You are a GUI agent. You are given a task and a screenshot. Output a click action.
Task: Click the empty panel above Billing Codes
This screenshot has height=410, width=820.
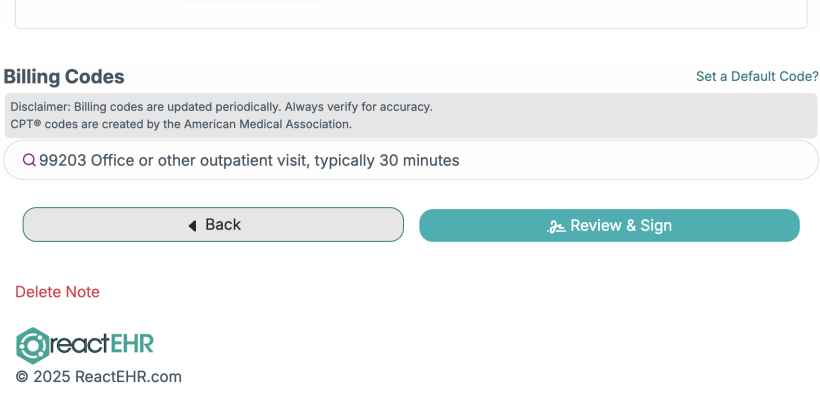(x=411, y=14)
